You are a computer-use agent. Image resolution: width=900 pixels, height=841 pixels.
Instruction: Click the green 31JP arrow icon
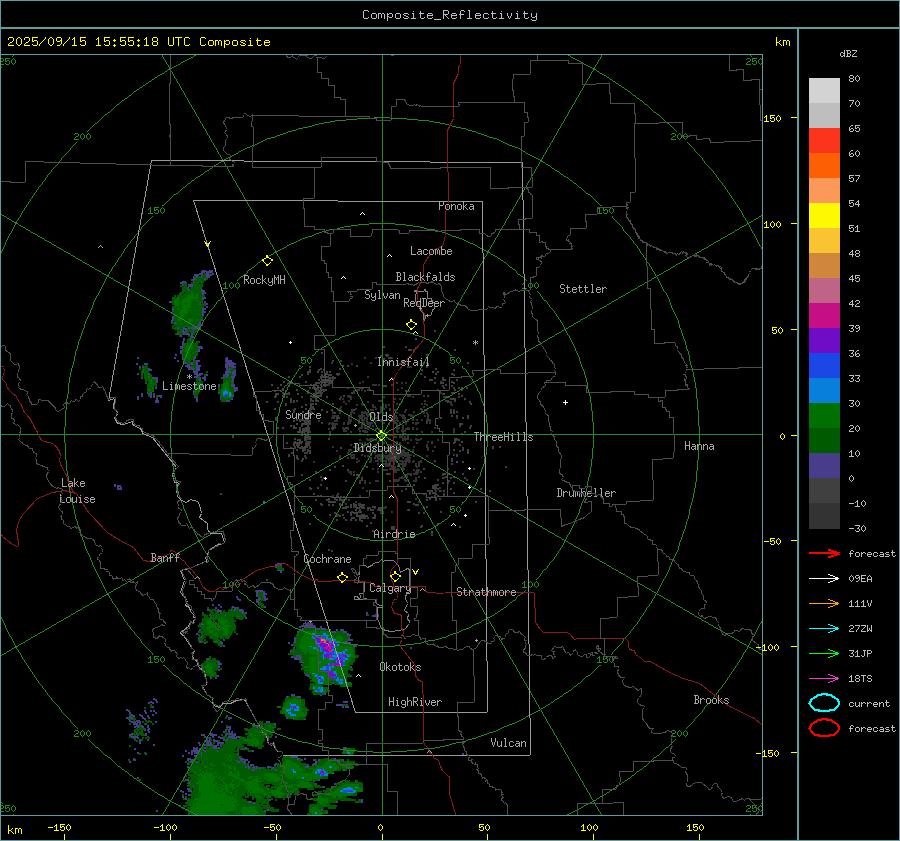pyautogui.click(x=824, y=653)
